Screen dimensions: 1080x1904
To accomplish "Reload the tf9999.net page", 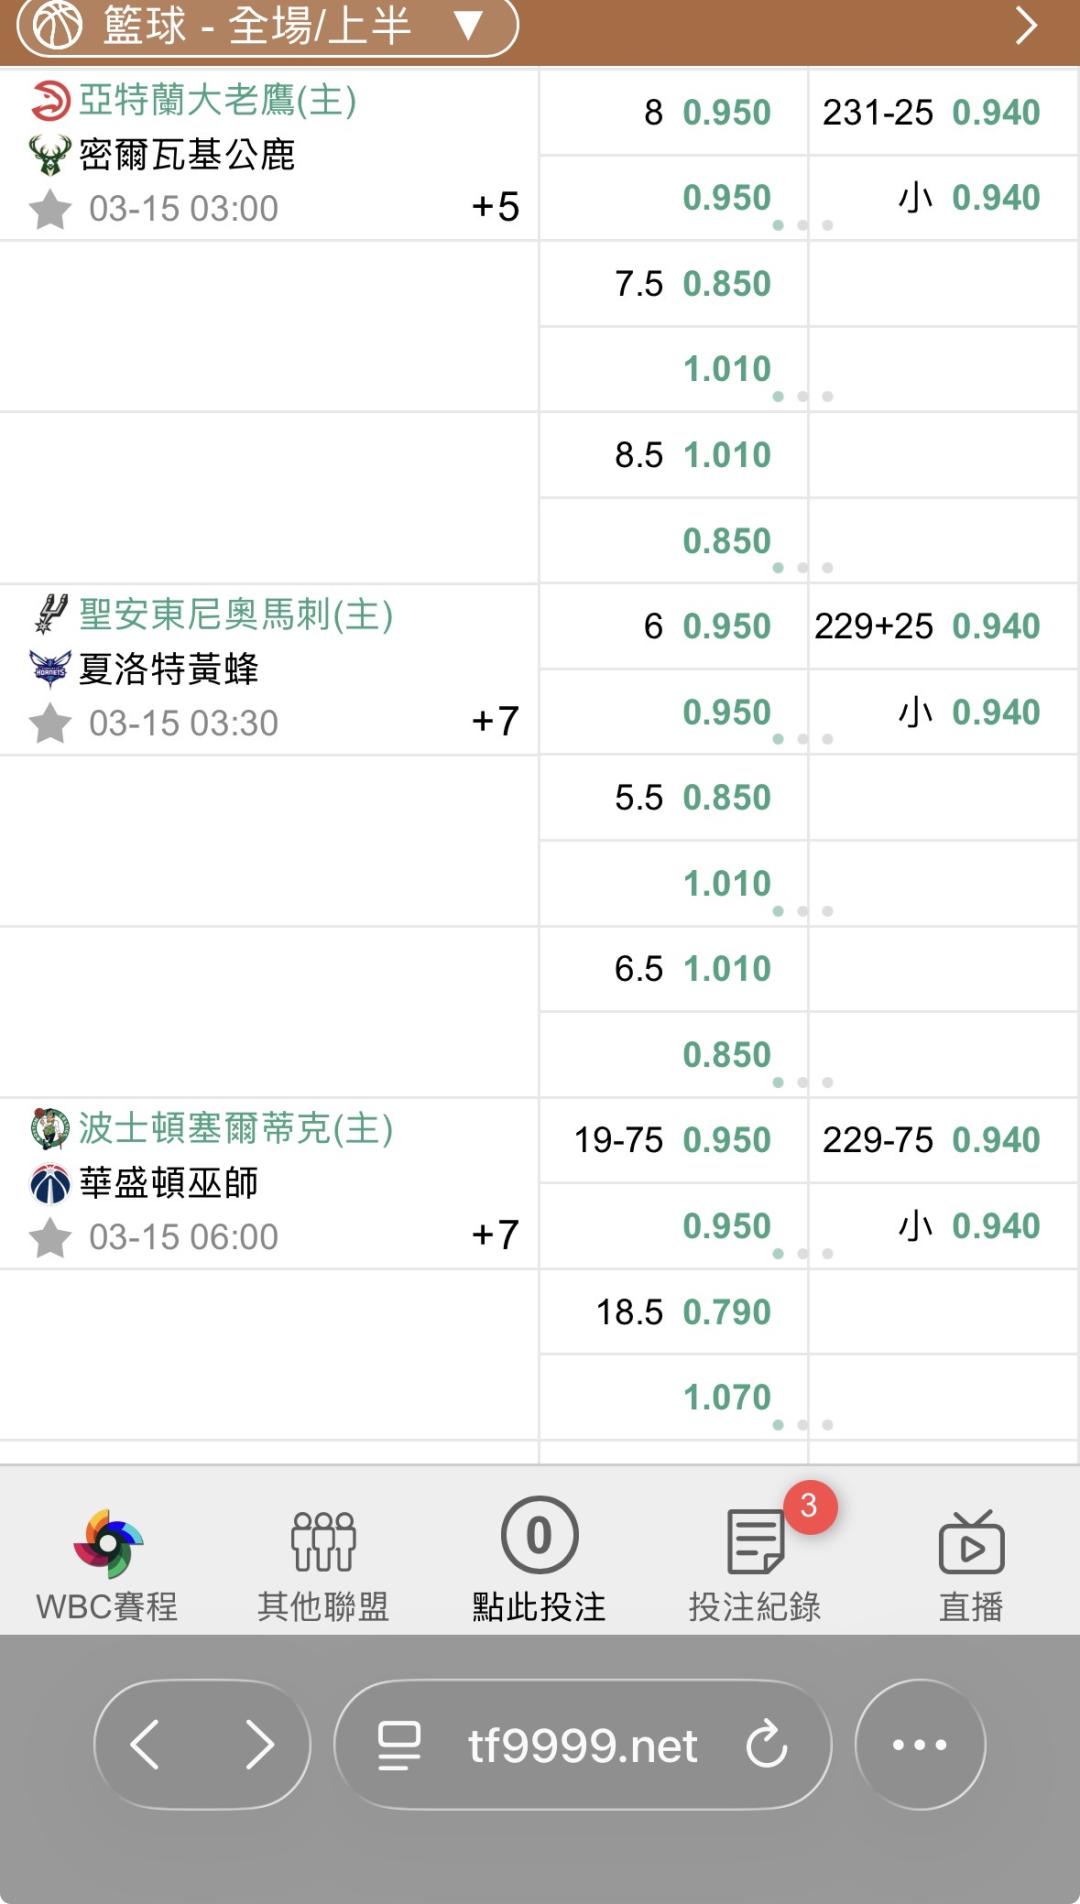I will (x=767, y=1744).
